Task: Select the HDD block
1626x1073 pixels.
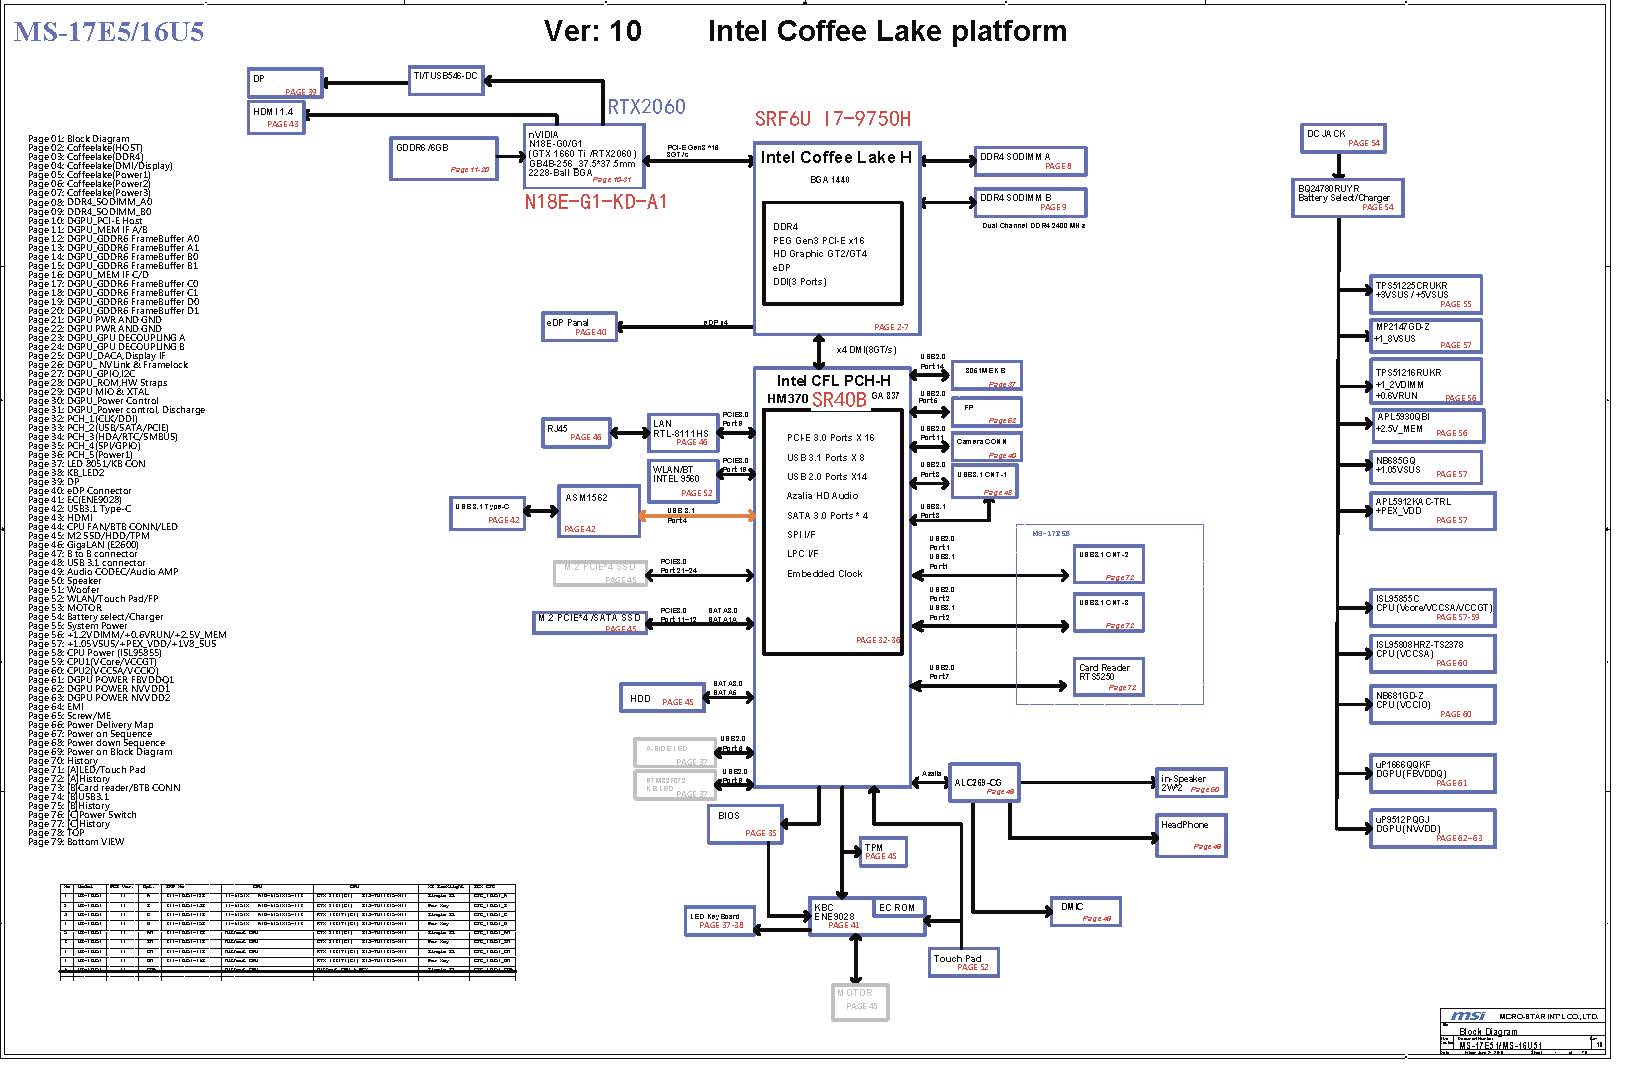Action: (x=662, y=698)
